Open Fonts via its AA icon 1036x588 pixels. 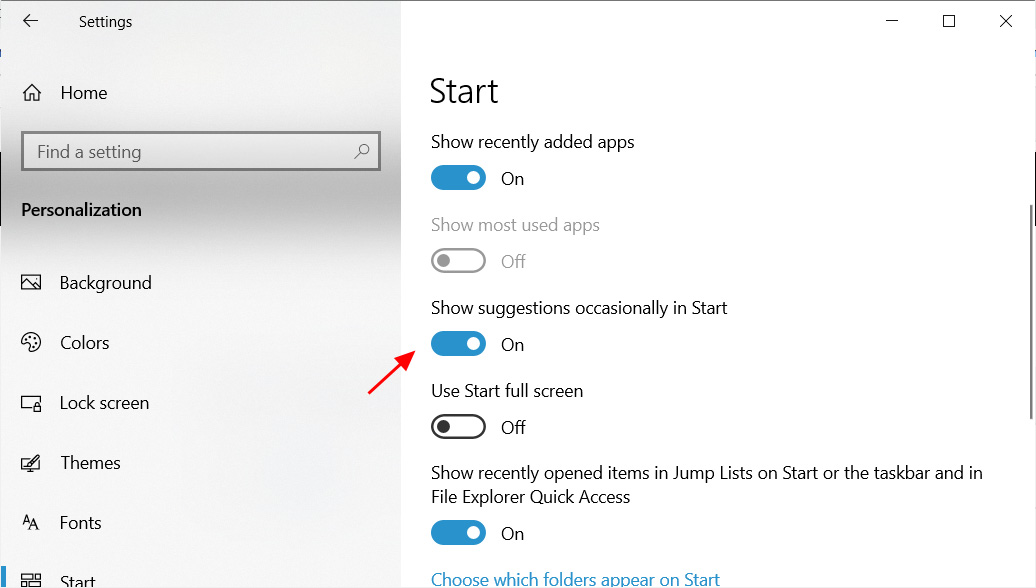click(x=31, y=523)
